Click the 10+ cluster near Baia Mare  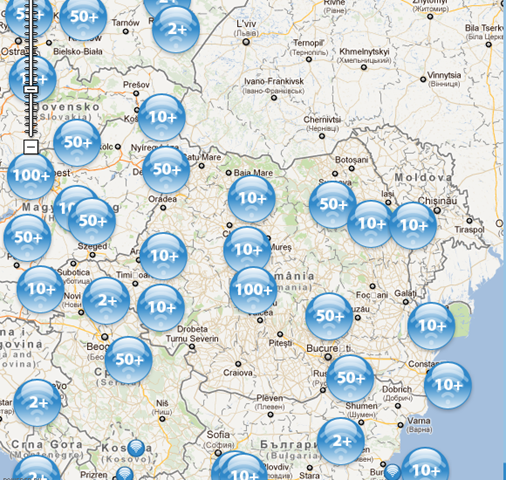point(252,199)
